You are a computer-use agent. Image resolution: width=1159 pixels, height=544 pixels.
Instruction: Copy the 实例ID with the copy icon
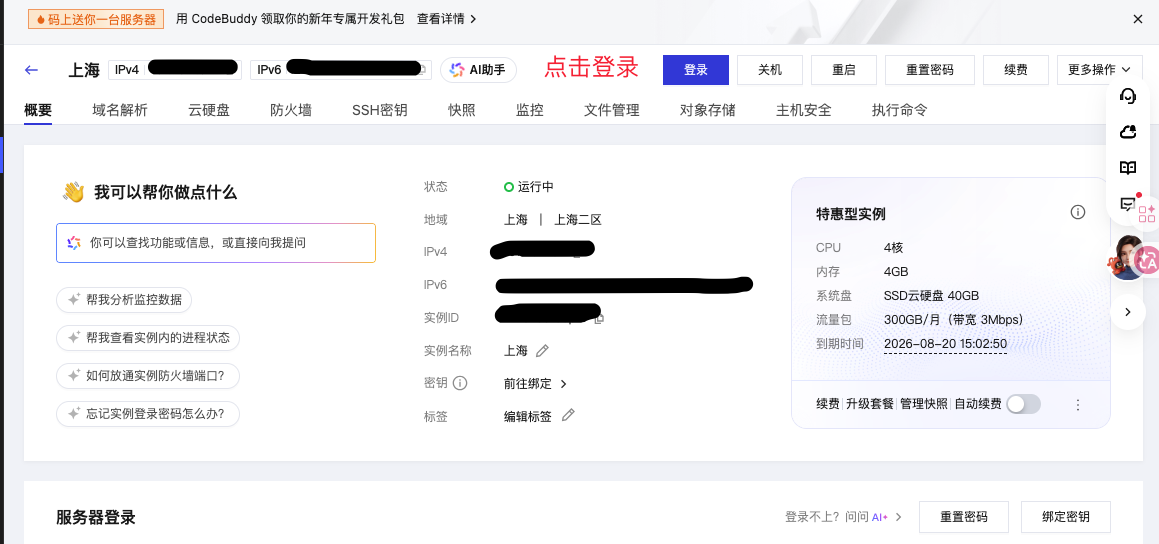coord(599,319)
